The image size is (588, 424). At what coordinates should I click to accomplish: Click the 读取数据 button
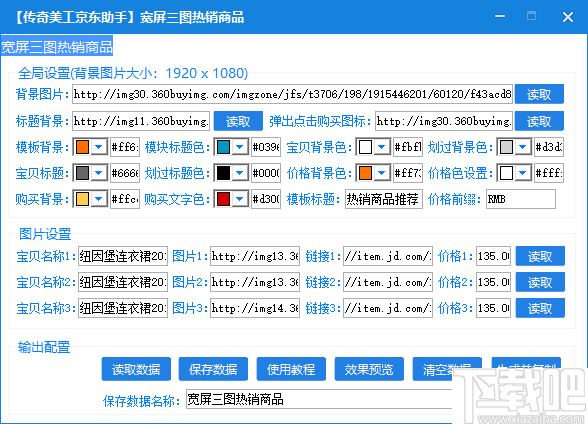point(136,369)
